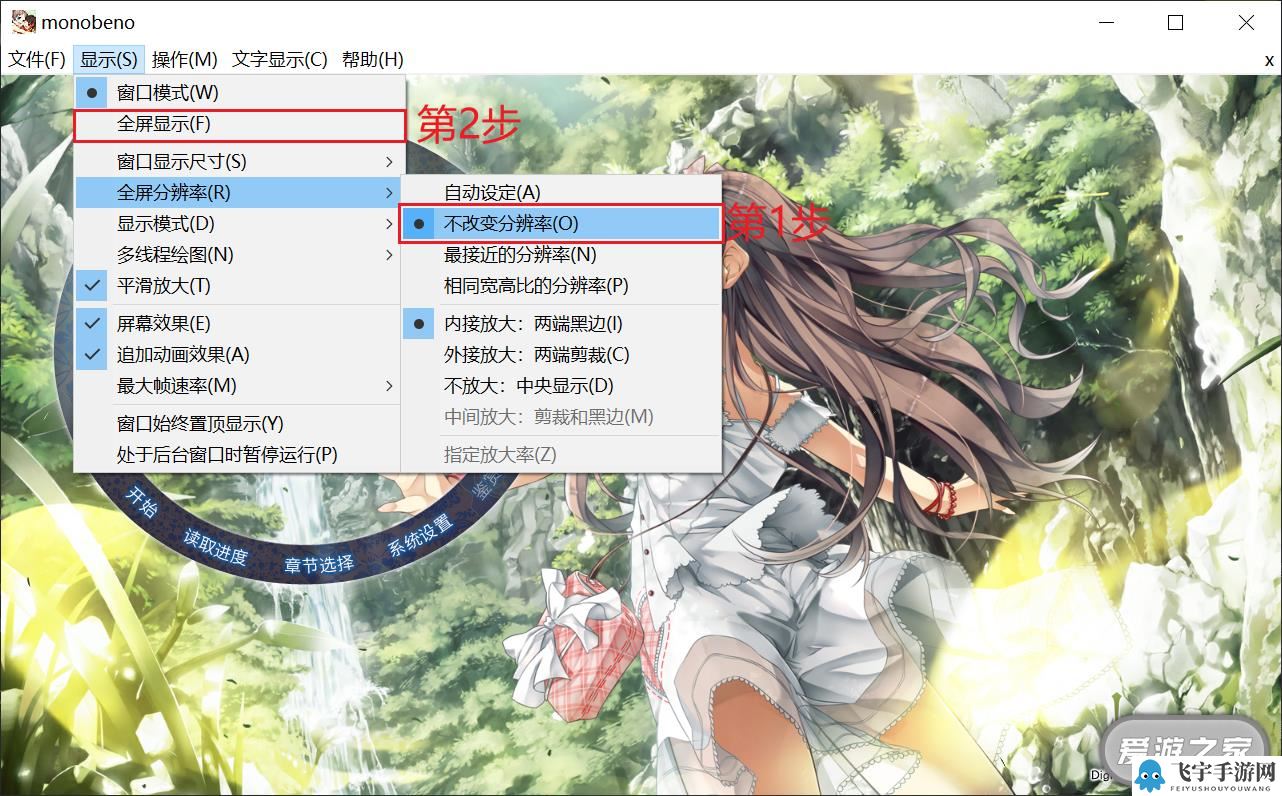Click 章节选择 on the game menu
This screenshot has height=796, width=1282.
[319, 564]
